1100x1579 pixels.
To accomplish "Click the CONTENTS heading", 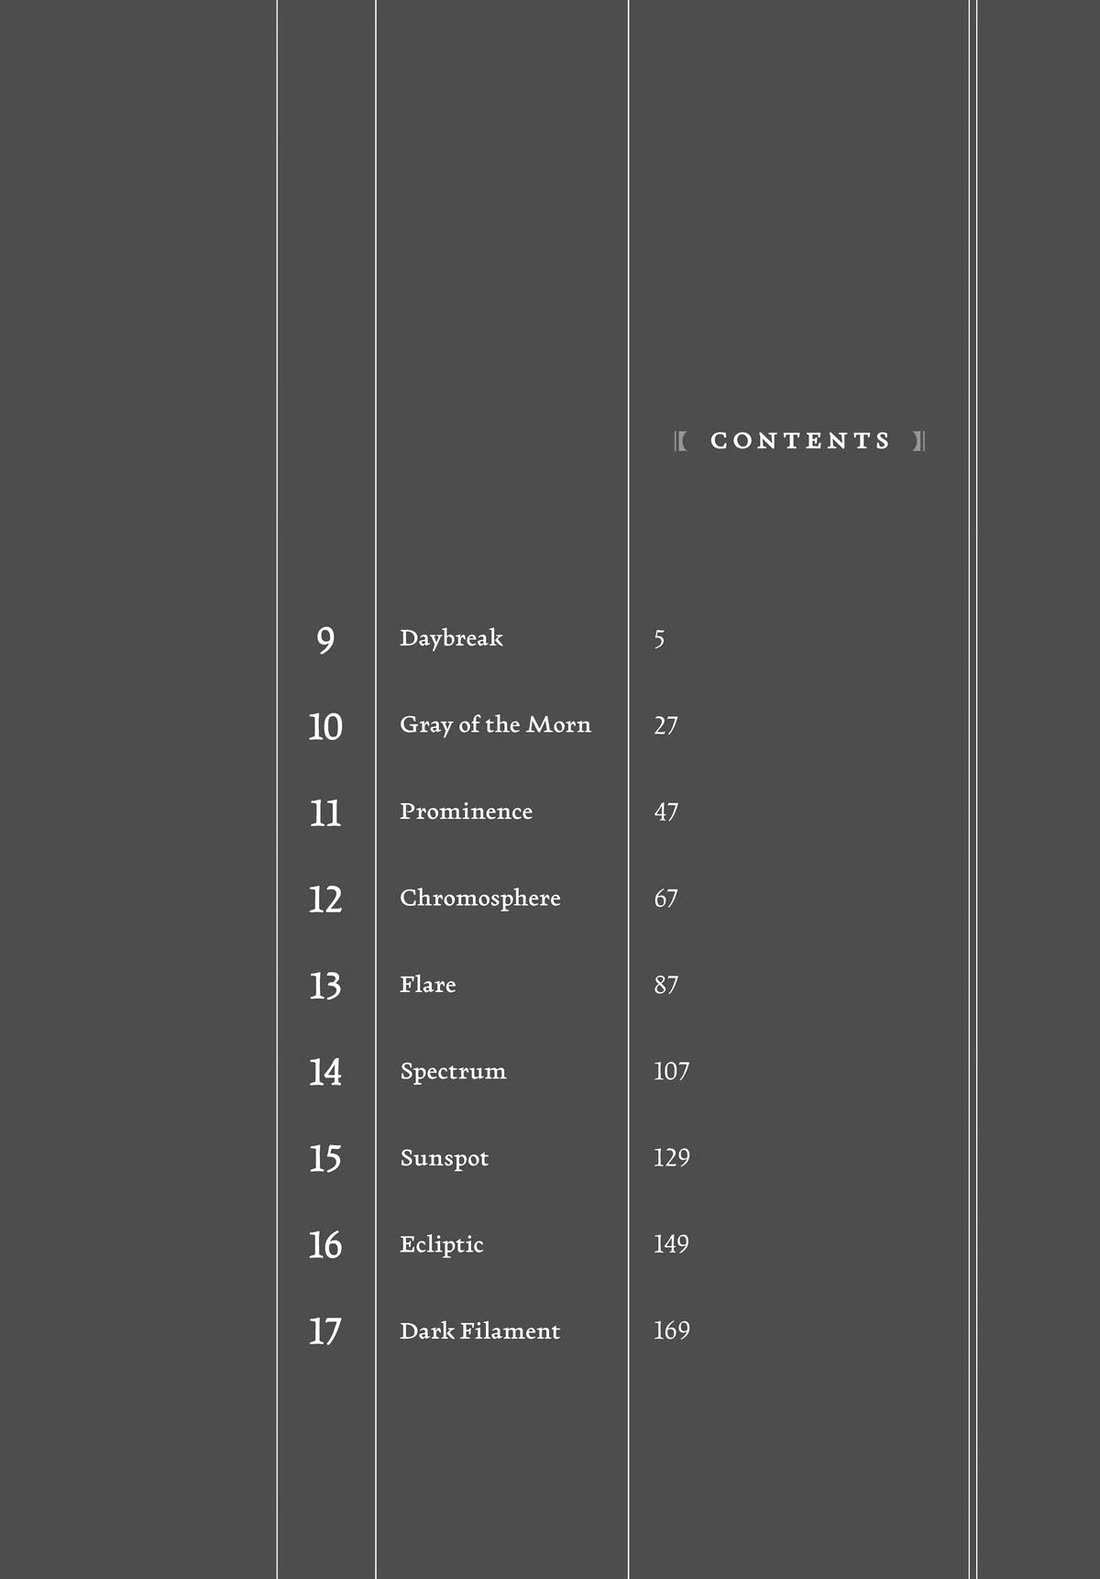I will point(800,441).
